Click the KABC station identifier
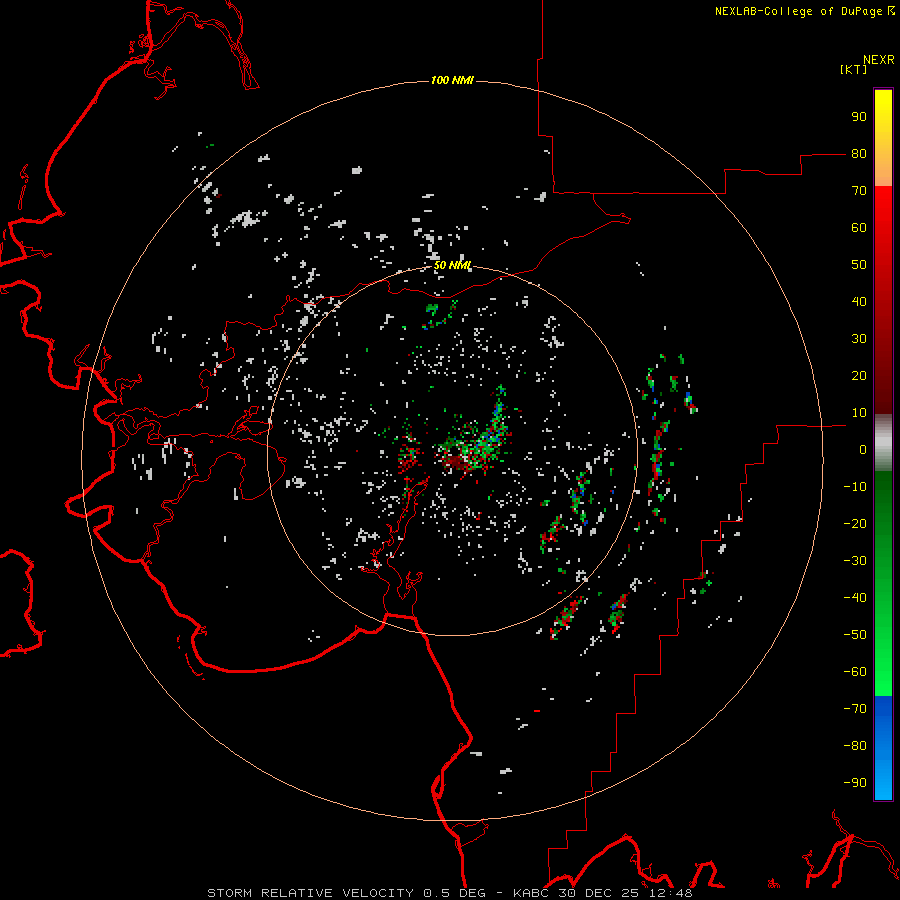The height and width of the screenshot is (900, 900). pos(532,893)
